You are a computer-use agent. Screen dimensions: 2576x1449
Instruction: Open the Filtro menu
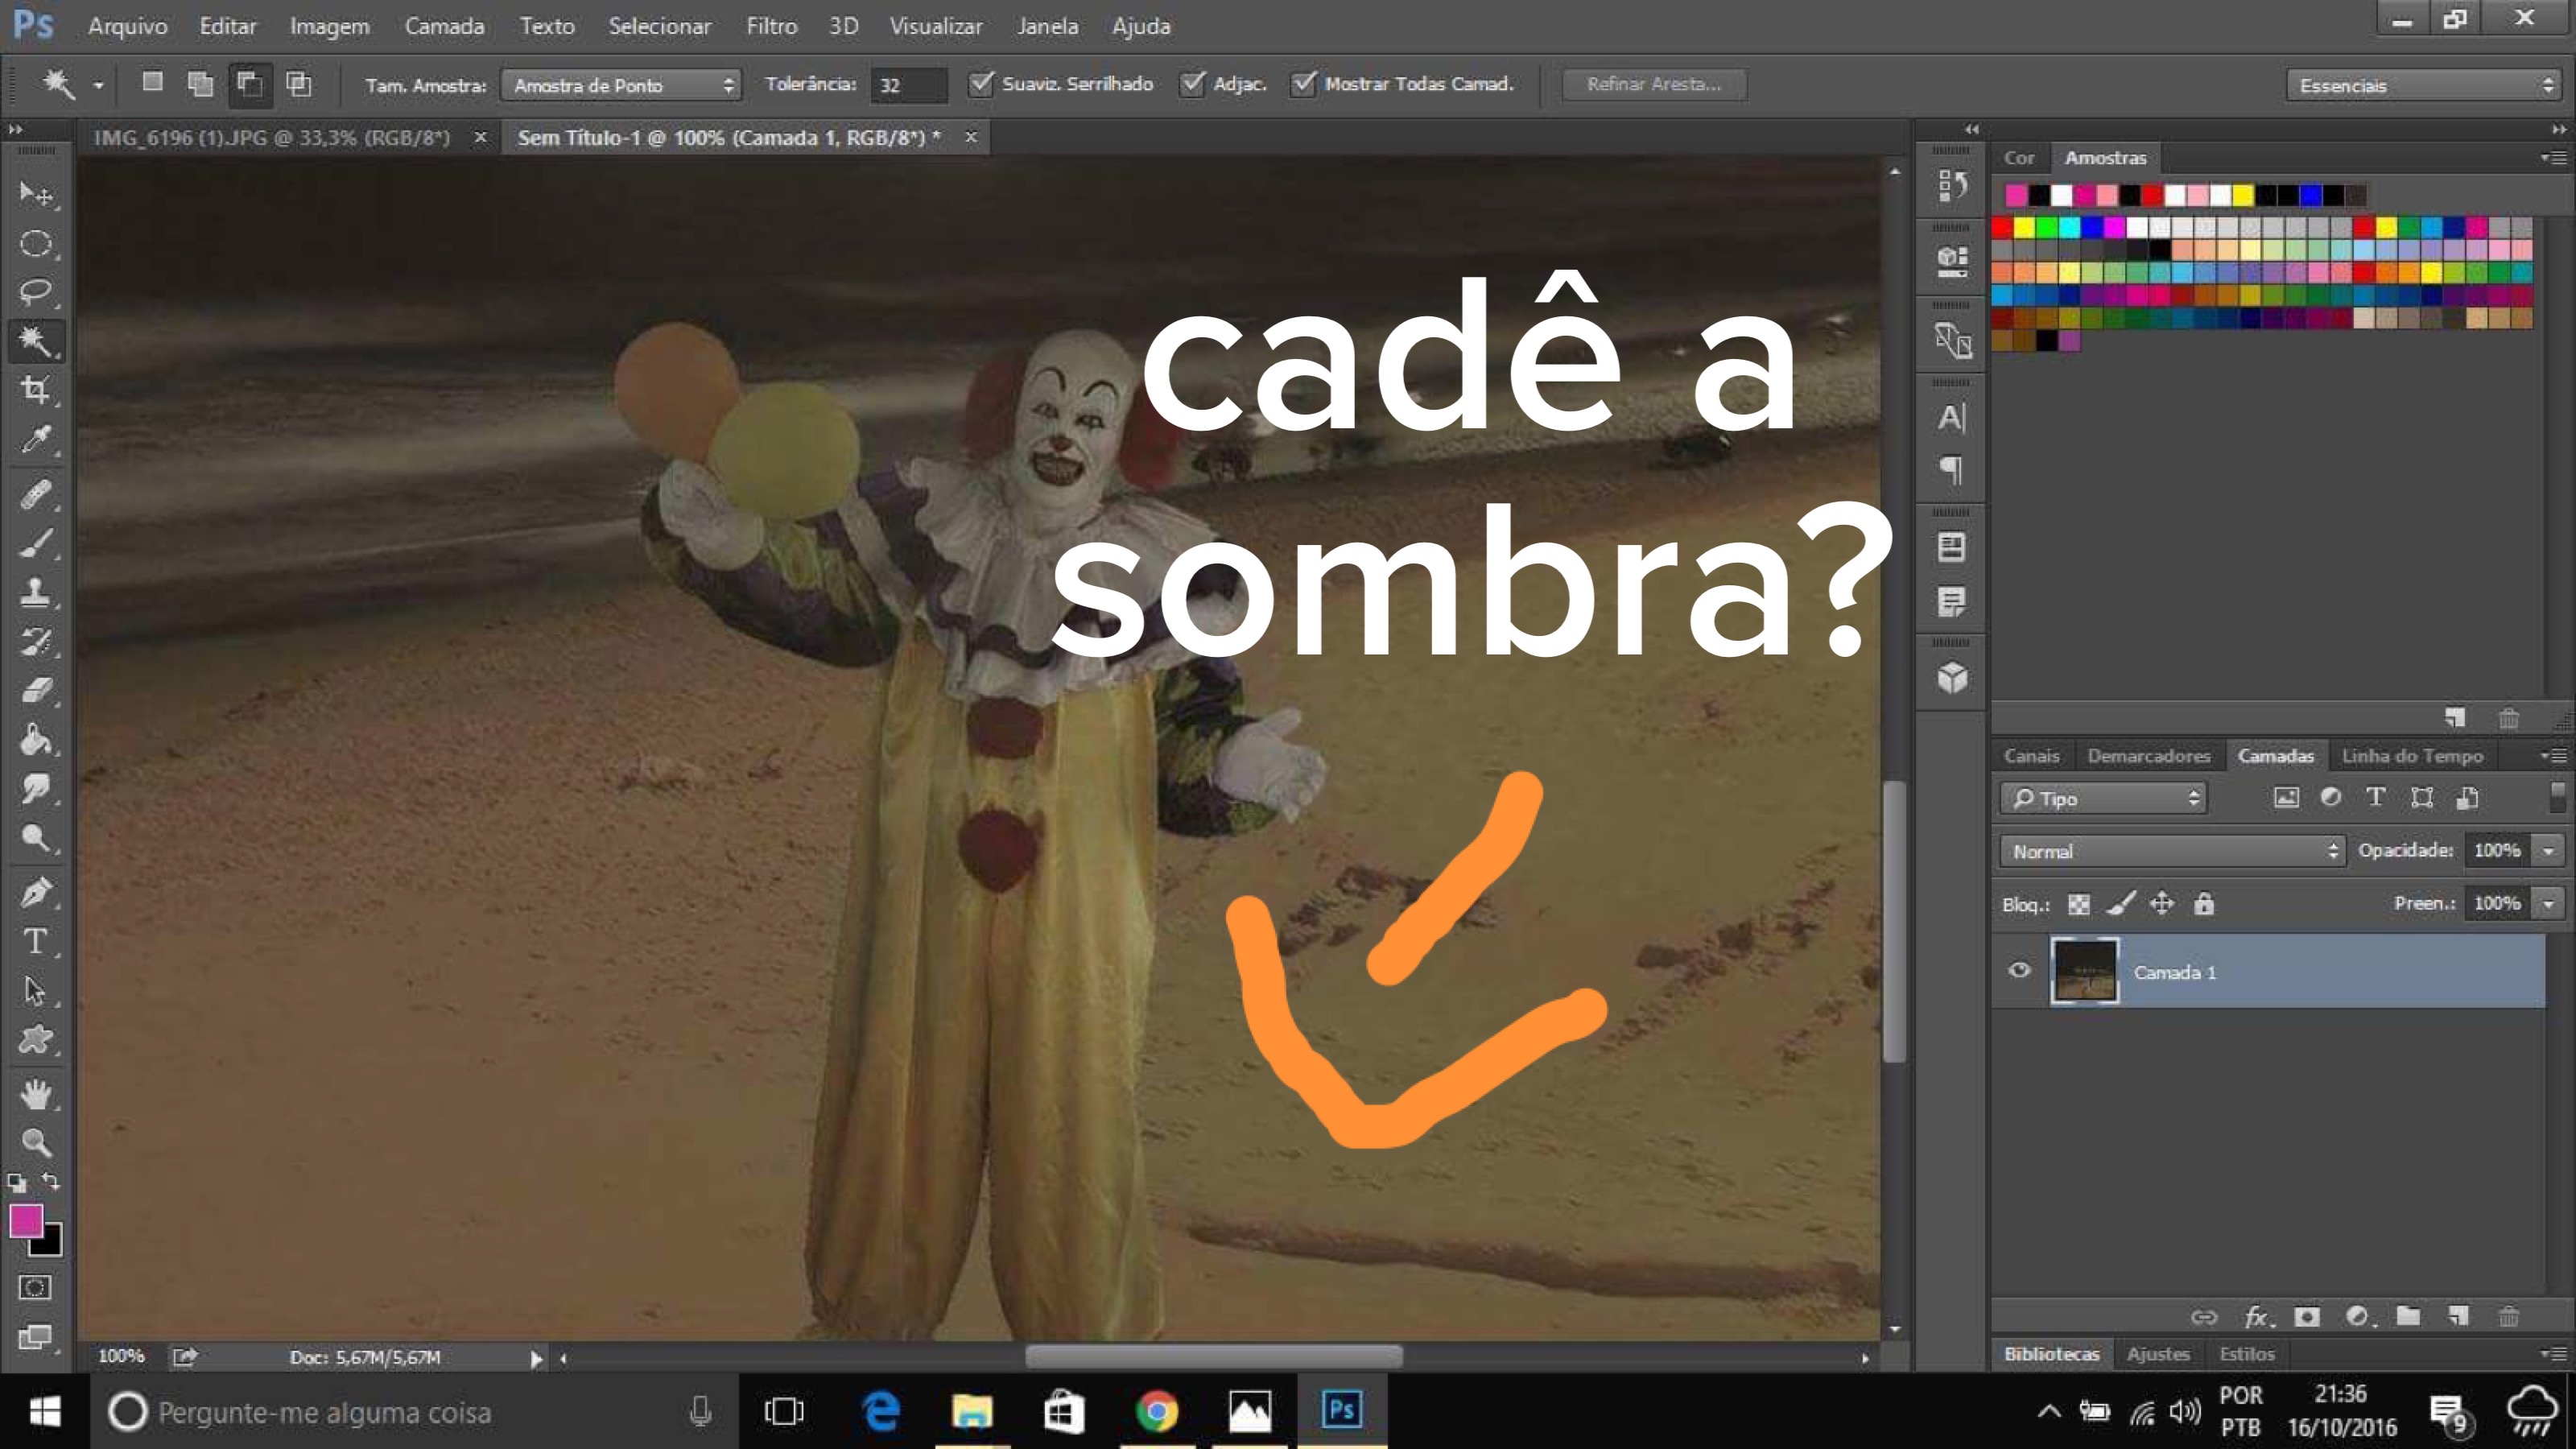click(771, 26)
